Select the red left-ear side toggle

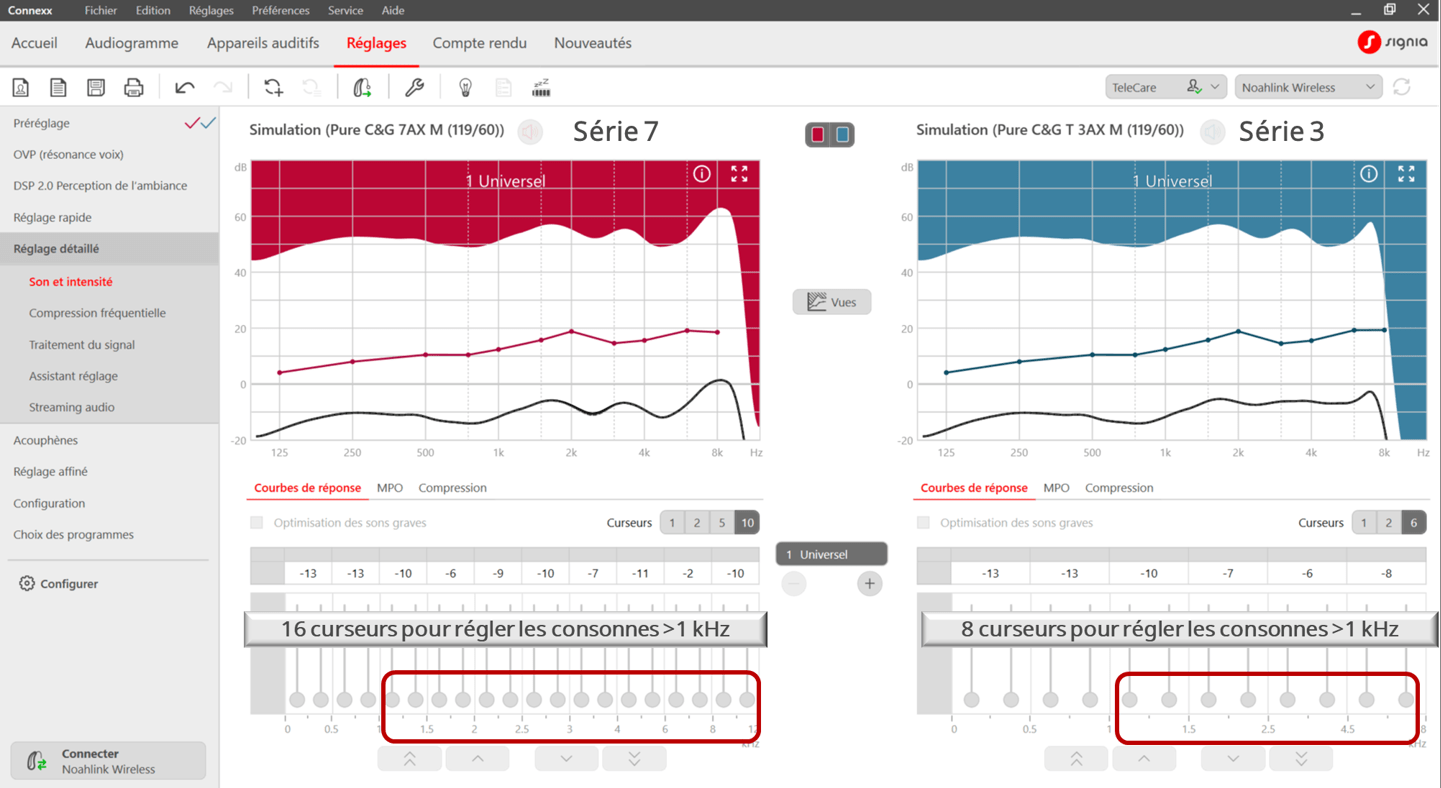pos(819,135)
